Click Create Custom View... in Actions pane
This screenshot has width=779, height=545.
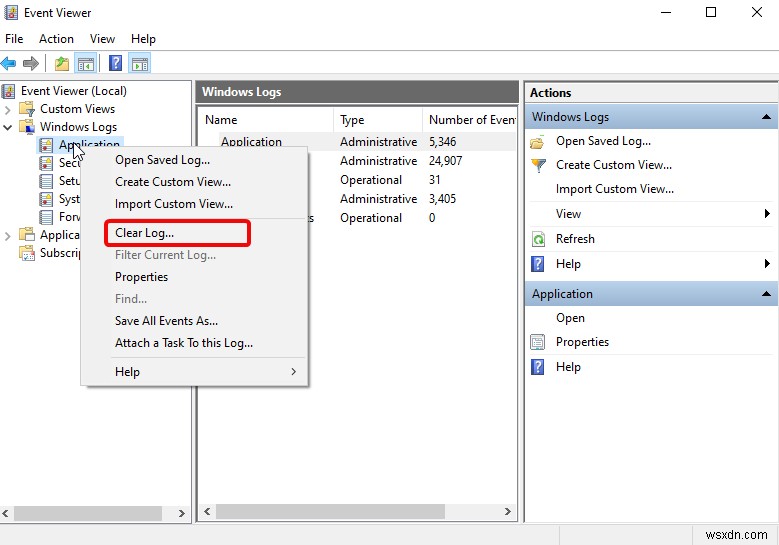[614, 165]
